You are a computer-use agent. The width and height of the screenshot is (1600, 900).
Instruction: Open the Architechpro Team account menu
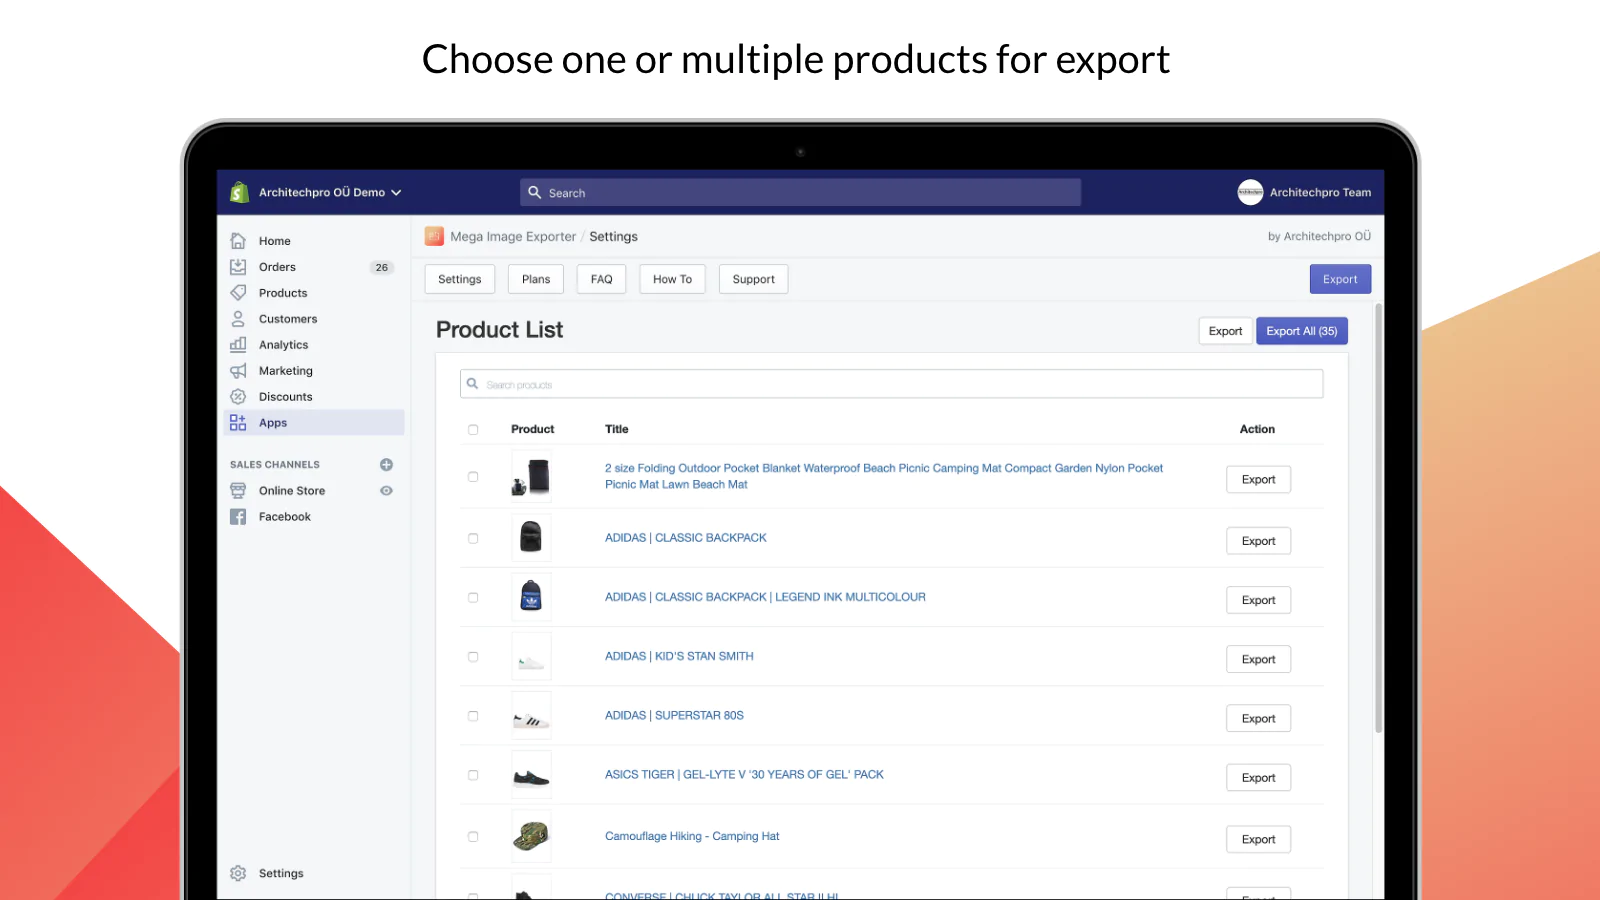(1305, 192)
